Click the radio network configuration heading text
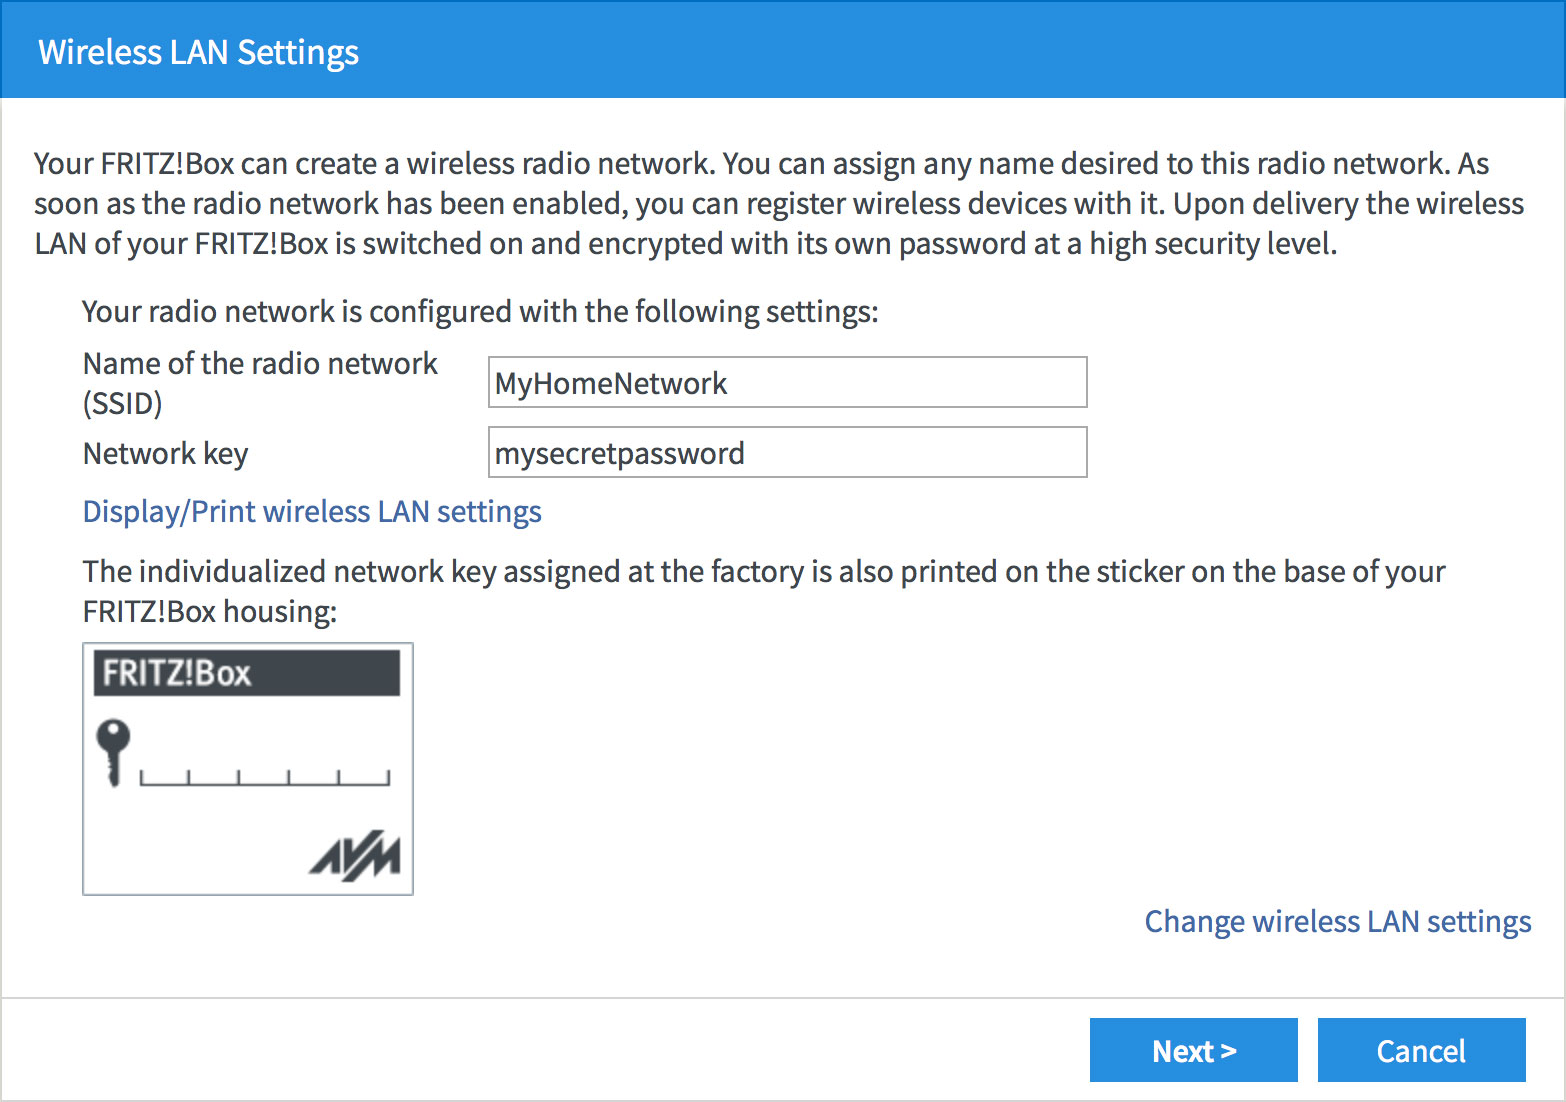 (480, 311)
